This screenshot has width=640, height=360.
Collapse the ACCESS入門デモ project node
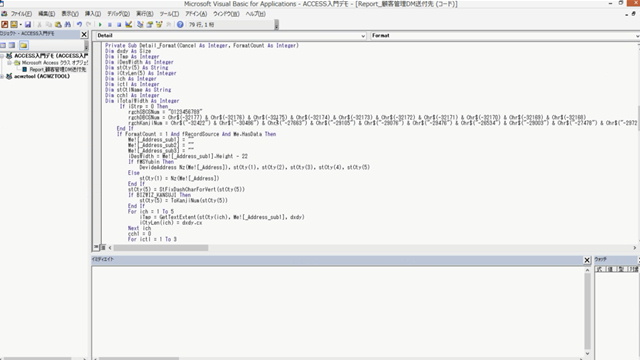tap(2, 56)
